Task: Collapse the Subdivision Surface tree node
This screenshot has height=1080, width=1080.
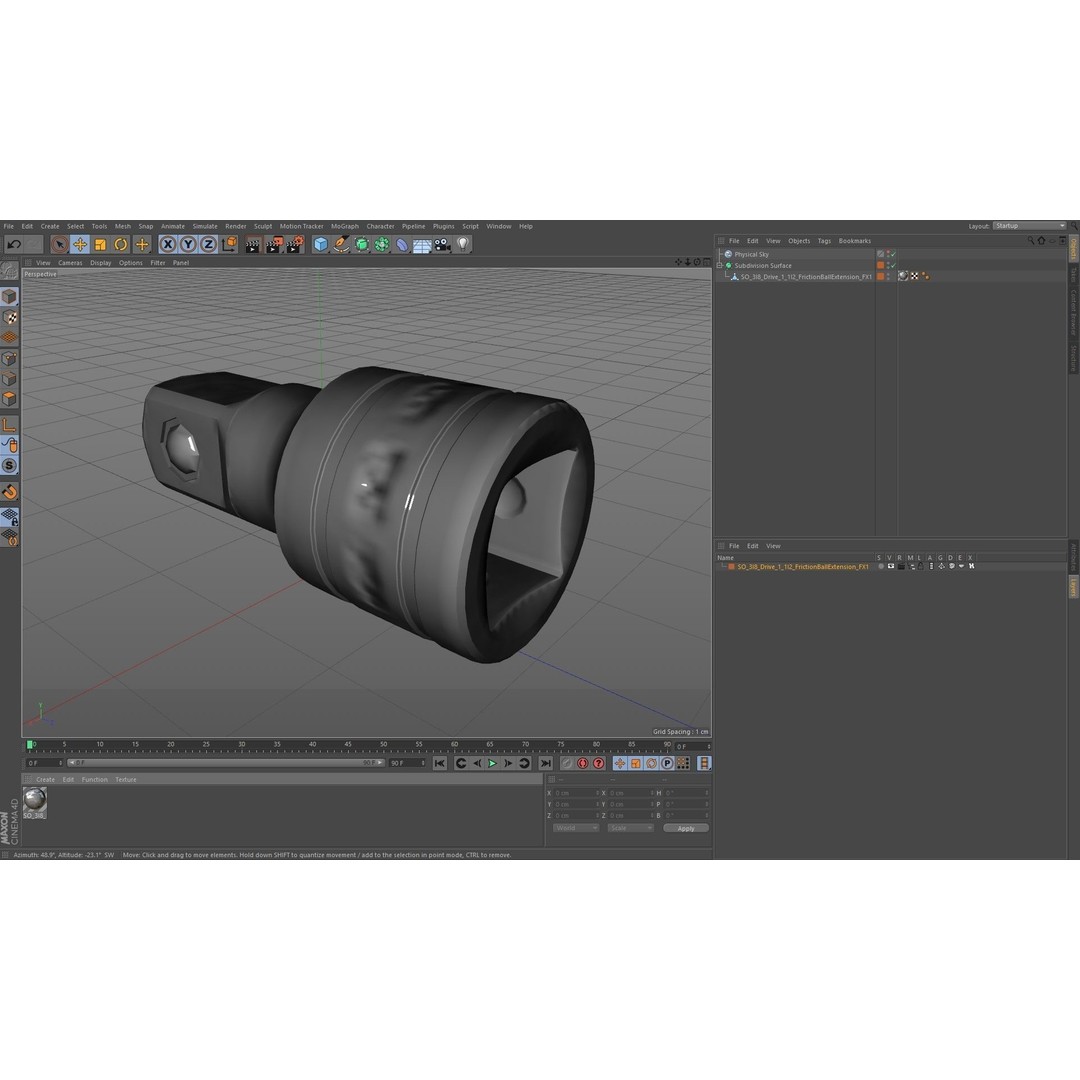Action: 720,265
